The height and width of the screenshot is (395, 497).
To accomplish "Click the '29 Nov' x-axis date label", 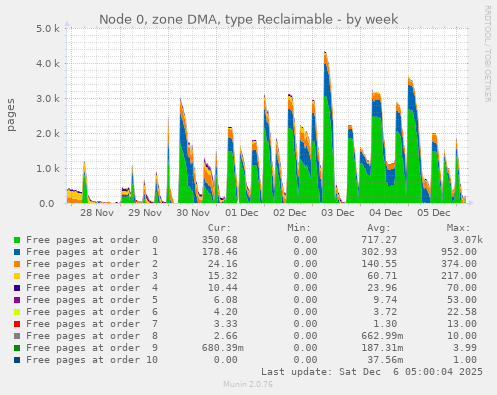I will coord(145,213).
